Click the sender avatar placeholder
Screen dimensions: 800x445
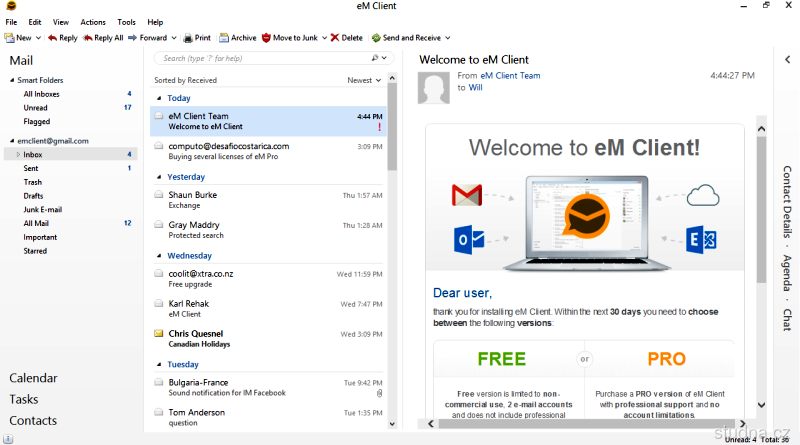(434, 88)
